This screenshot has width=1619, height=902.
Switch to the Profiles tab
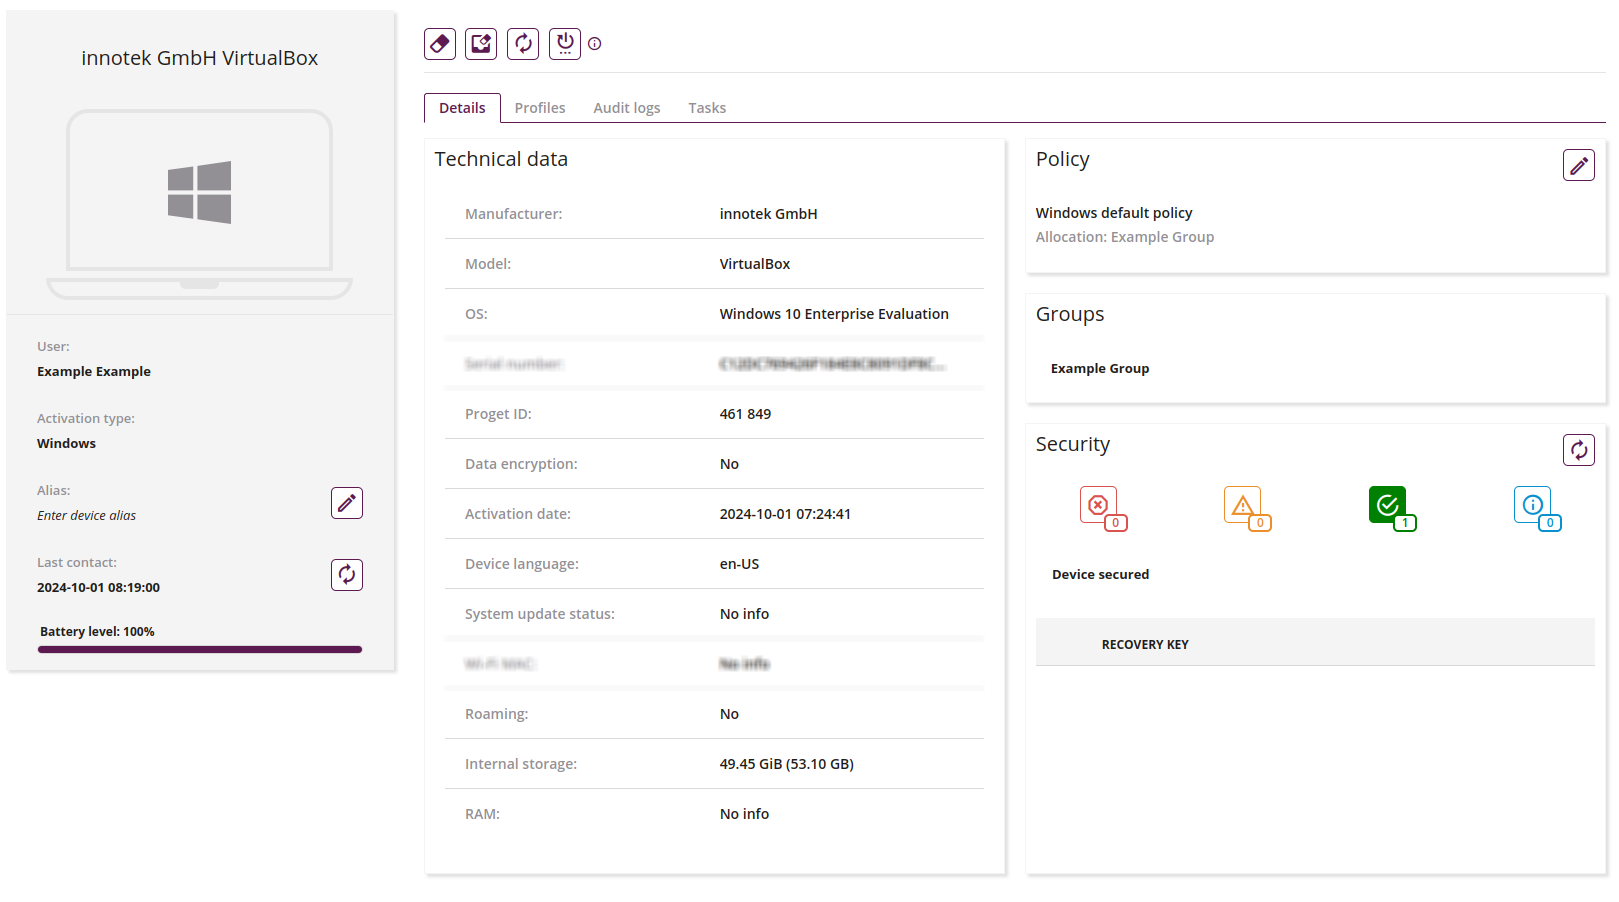coord(540,108)
